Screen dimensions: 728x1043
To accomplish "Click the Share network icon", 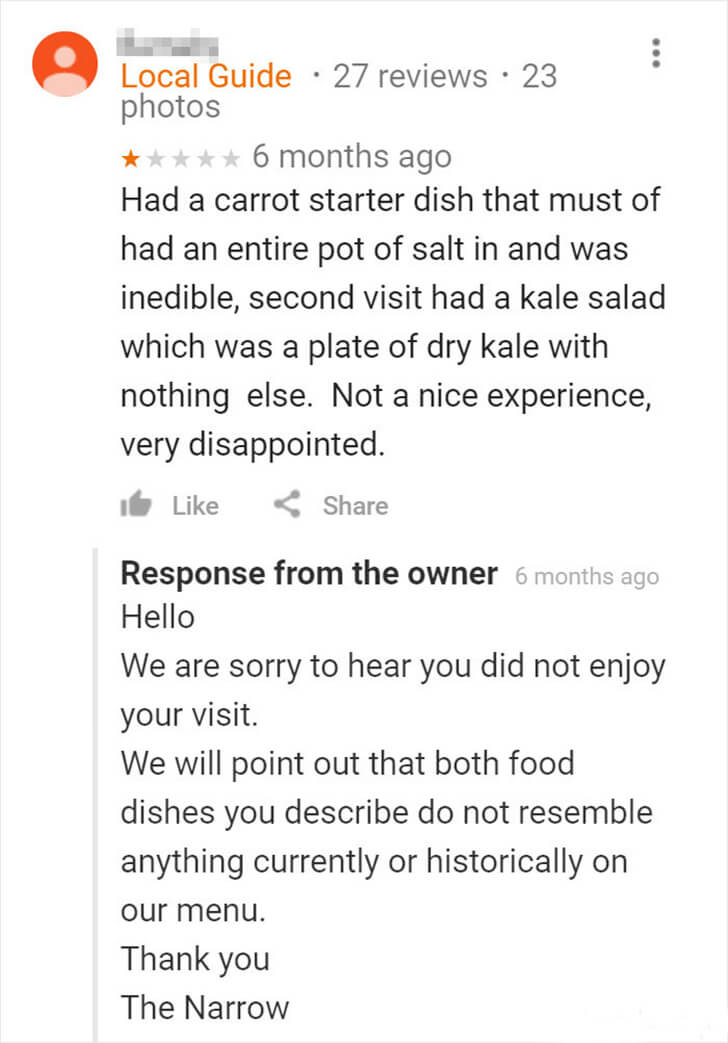I will pos(287,504).
